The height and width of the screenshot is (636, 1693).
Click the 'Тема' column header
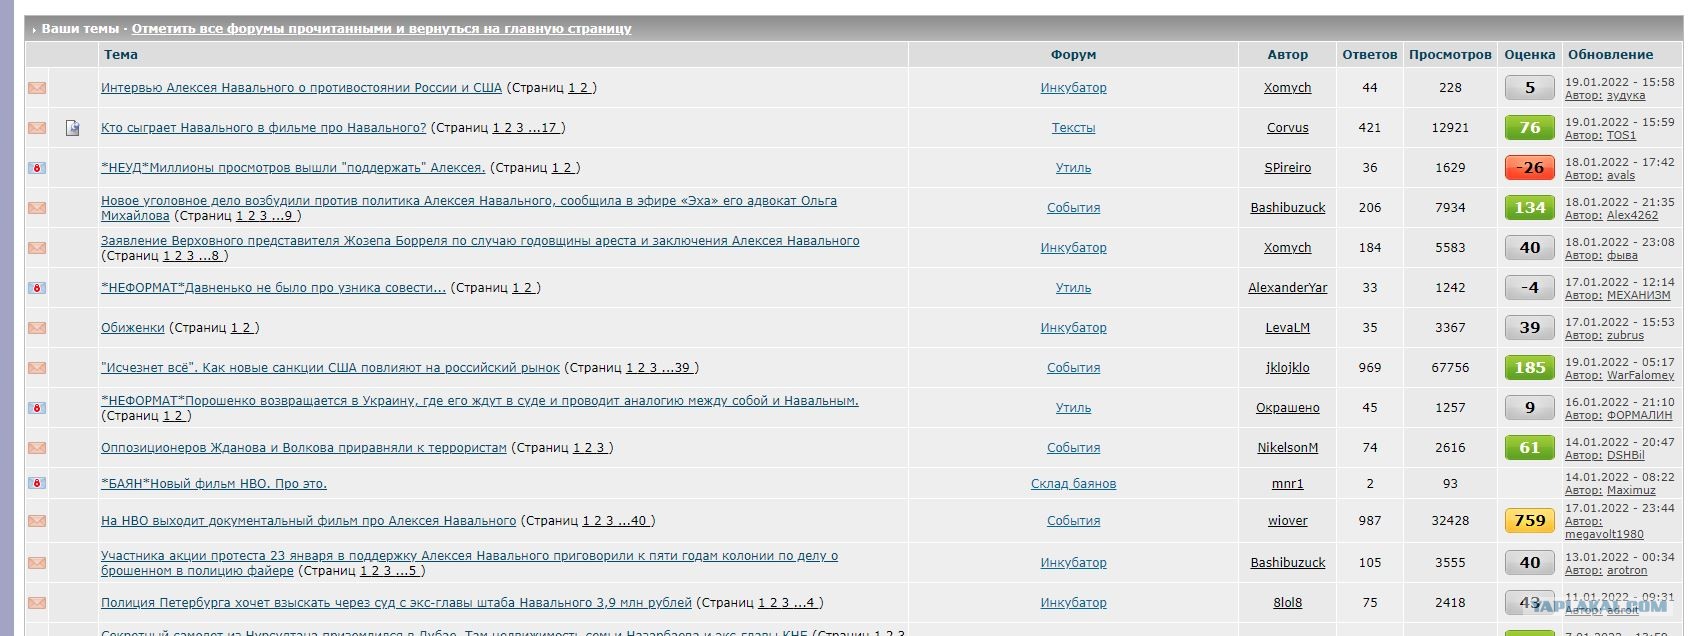pyautogui.click(x=121, y=55)
